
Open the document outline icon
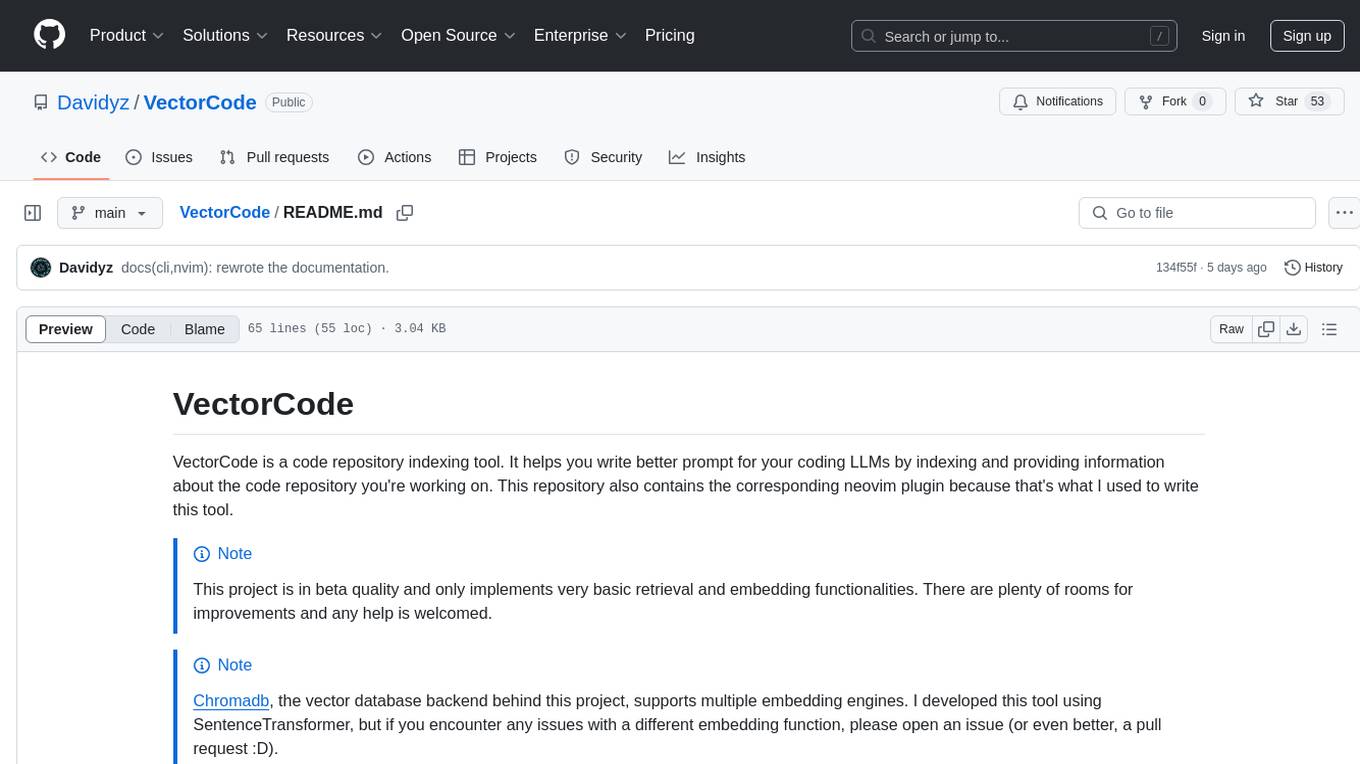1329,329
